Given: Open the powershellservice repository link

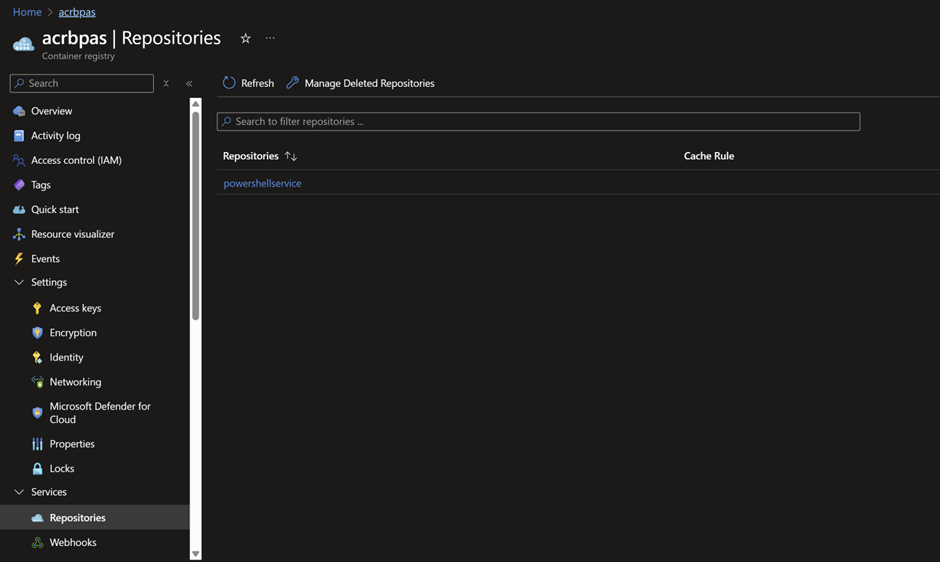Looking at the screenshot, I should click(262, 183).
